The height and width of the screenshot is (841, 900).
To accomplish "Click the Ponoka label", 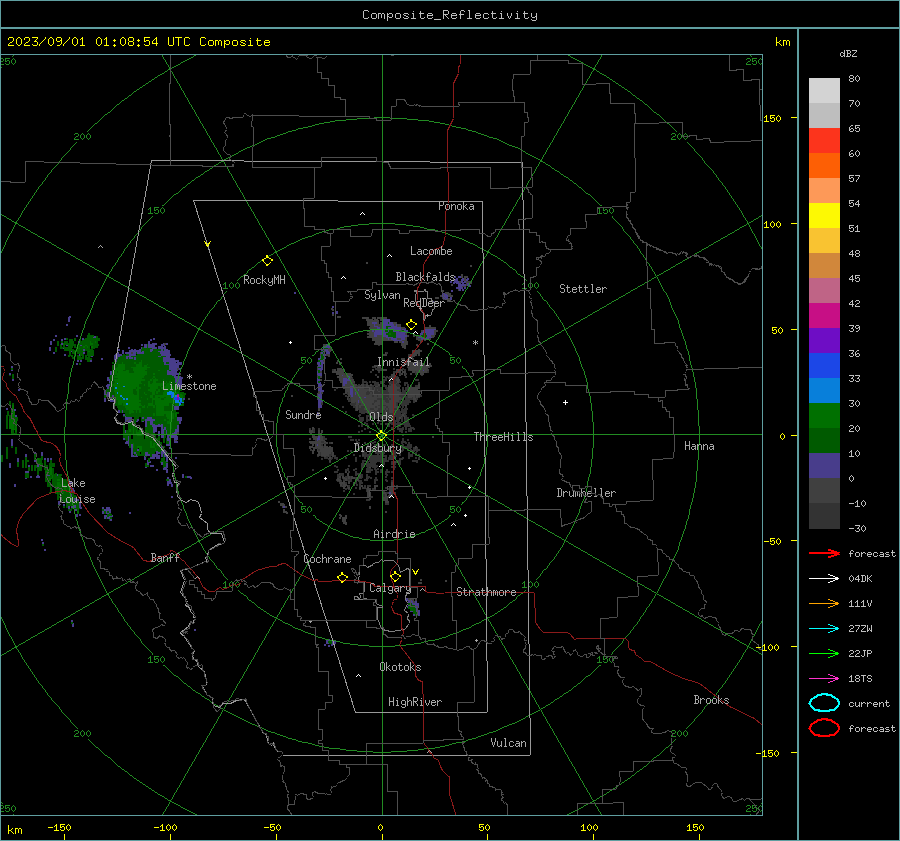I will [x=456, y=206].
